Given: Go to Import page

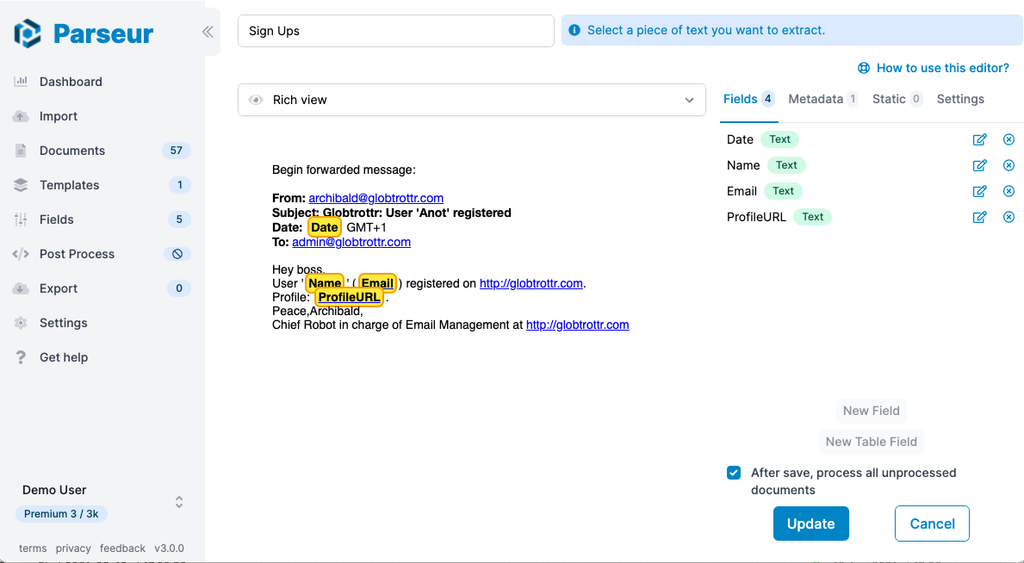Looking at the screenshot, I should pyautogui.click(x=58, y=116).
